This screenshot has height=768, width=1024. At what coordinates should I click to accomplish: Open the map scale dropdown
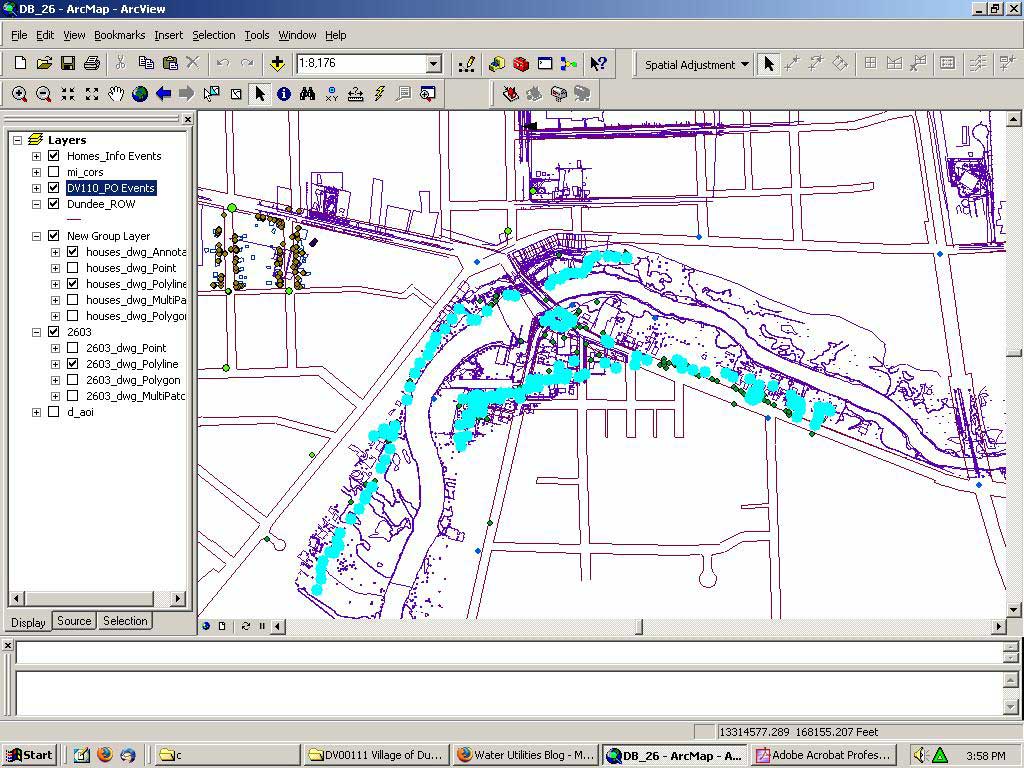tap(433, 64)
